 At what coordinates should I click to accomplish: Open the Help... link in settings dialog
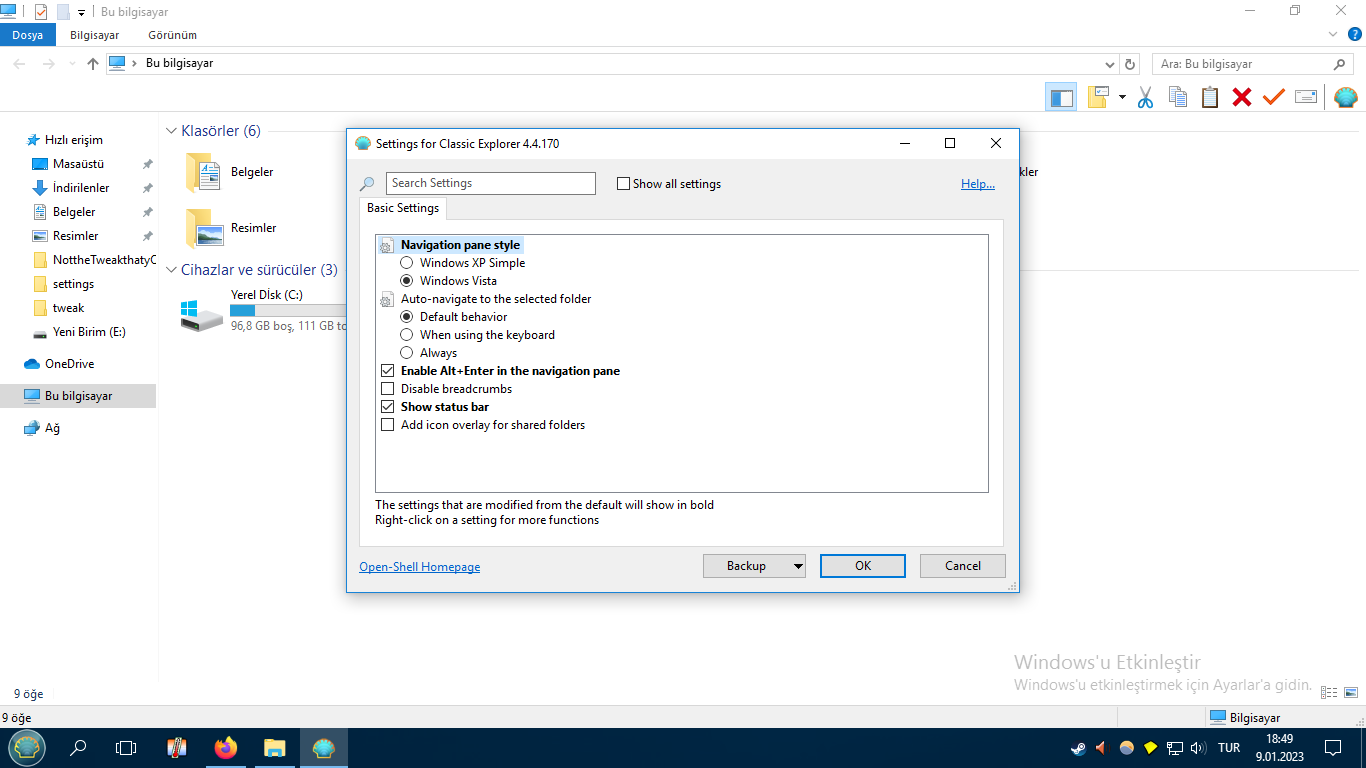(978, 184)
